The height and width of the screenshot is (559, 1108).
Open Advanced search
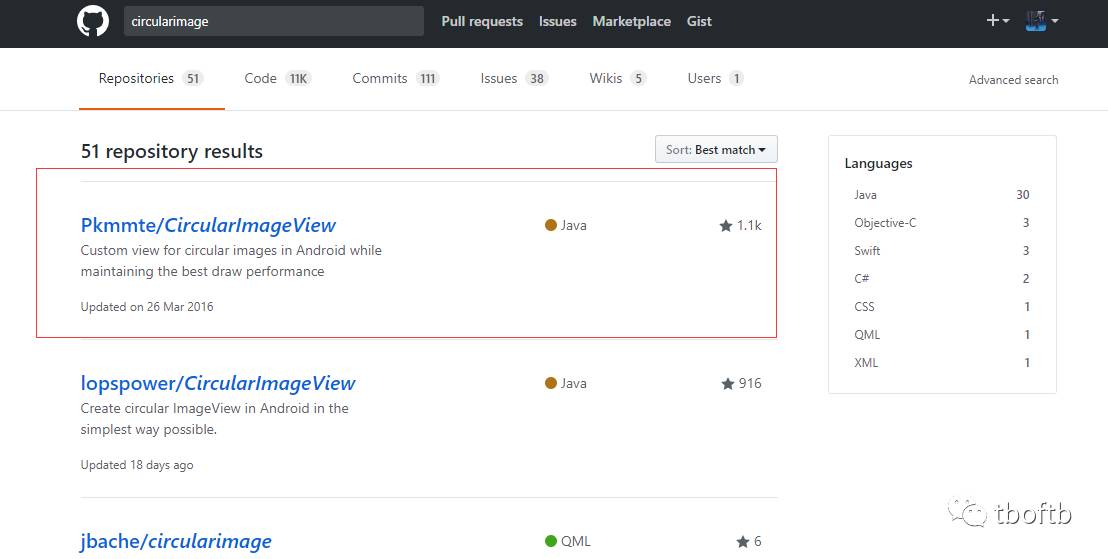click(1013, 80)
